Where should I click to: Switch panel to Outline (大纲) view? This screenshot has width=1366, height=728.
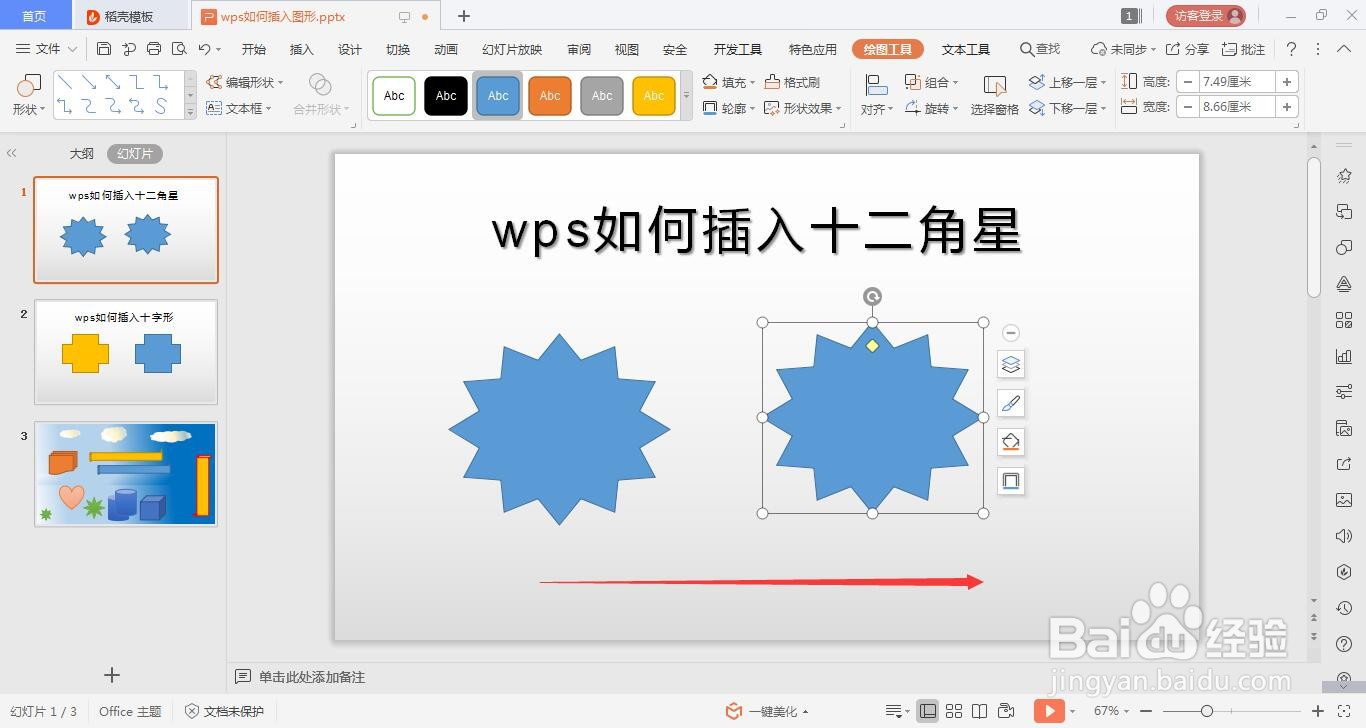[82, 154]
